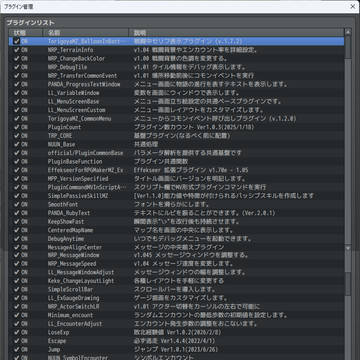Click the 説明 column header
The width and height of the screenshot is (360, 360).
[236, 33]
